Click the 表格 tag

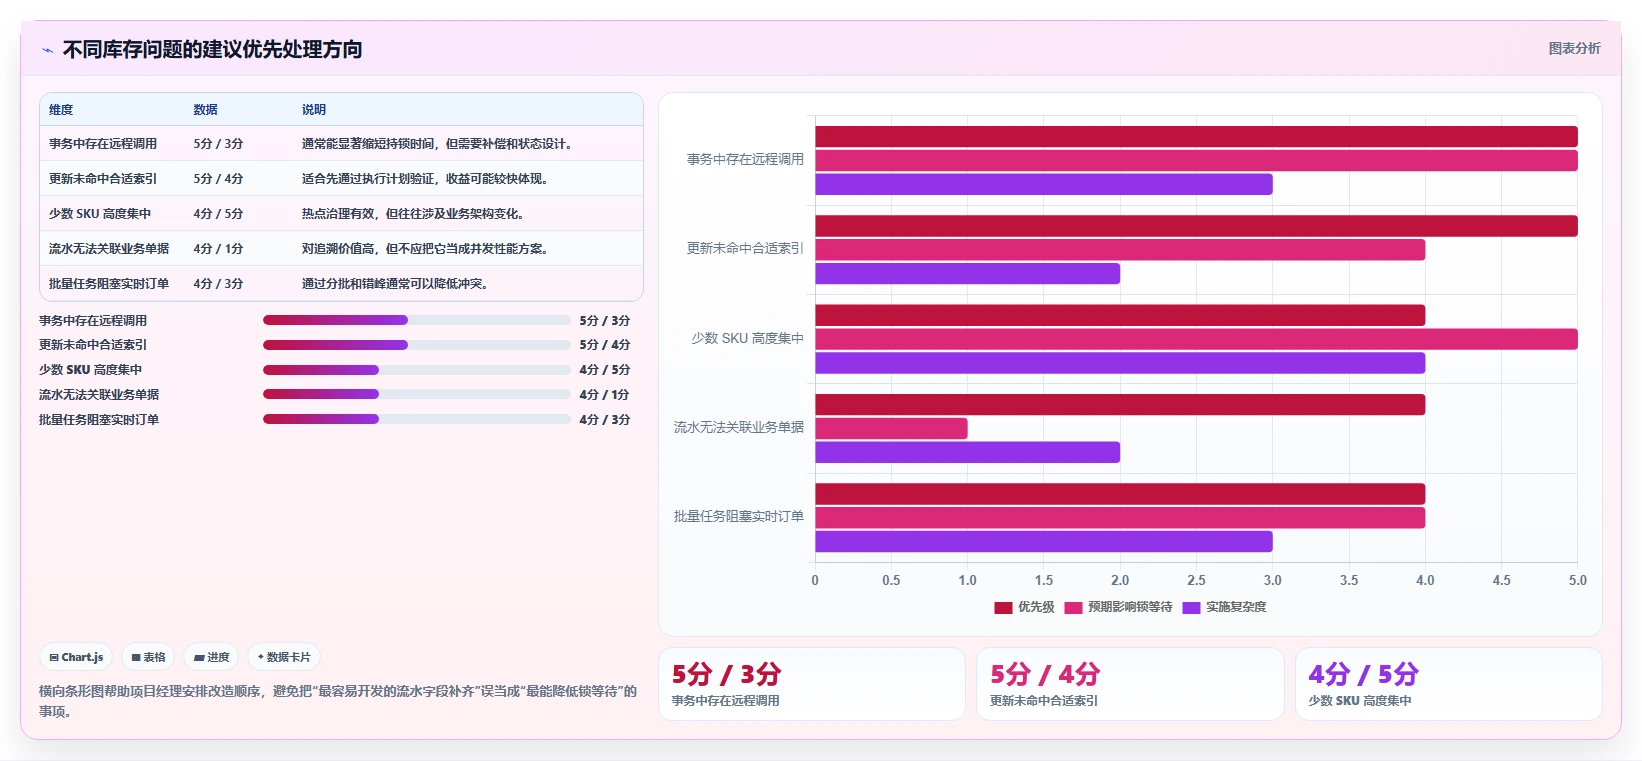(x=148, y=657)
